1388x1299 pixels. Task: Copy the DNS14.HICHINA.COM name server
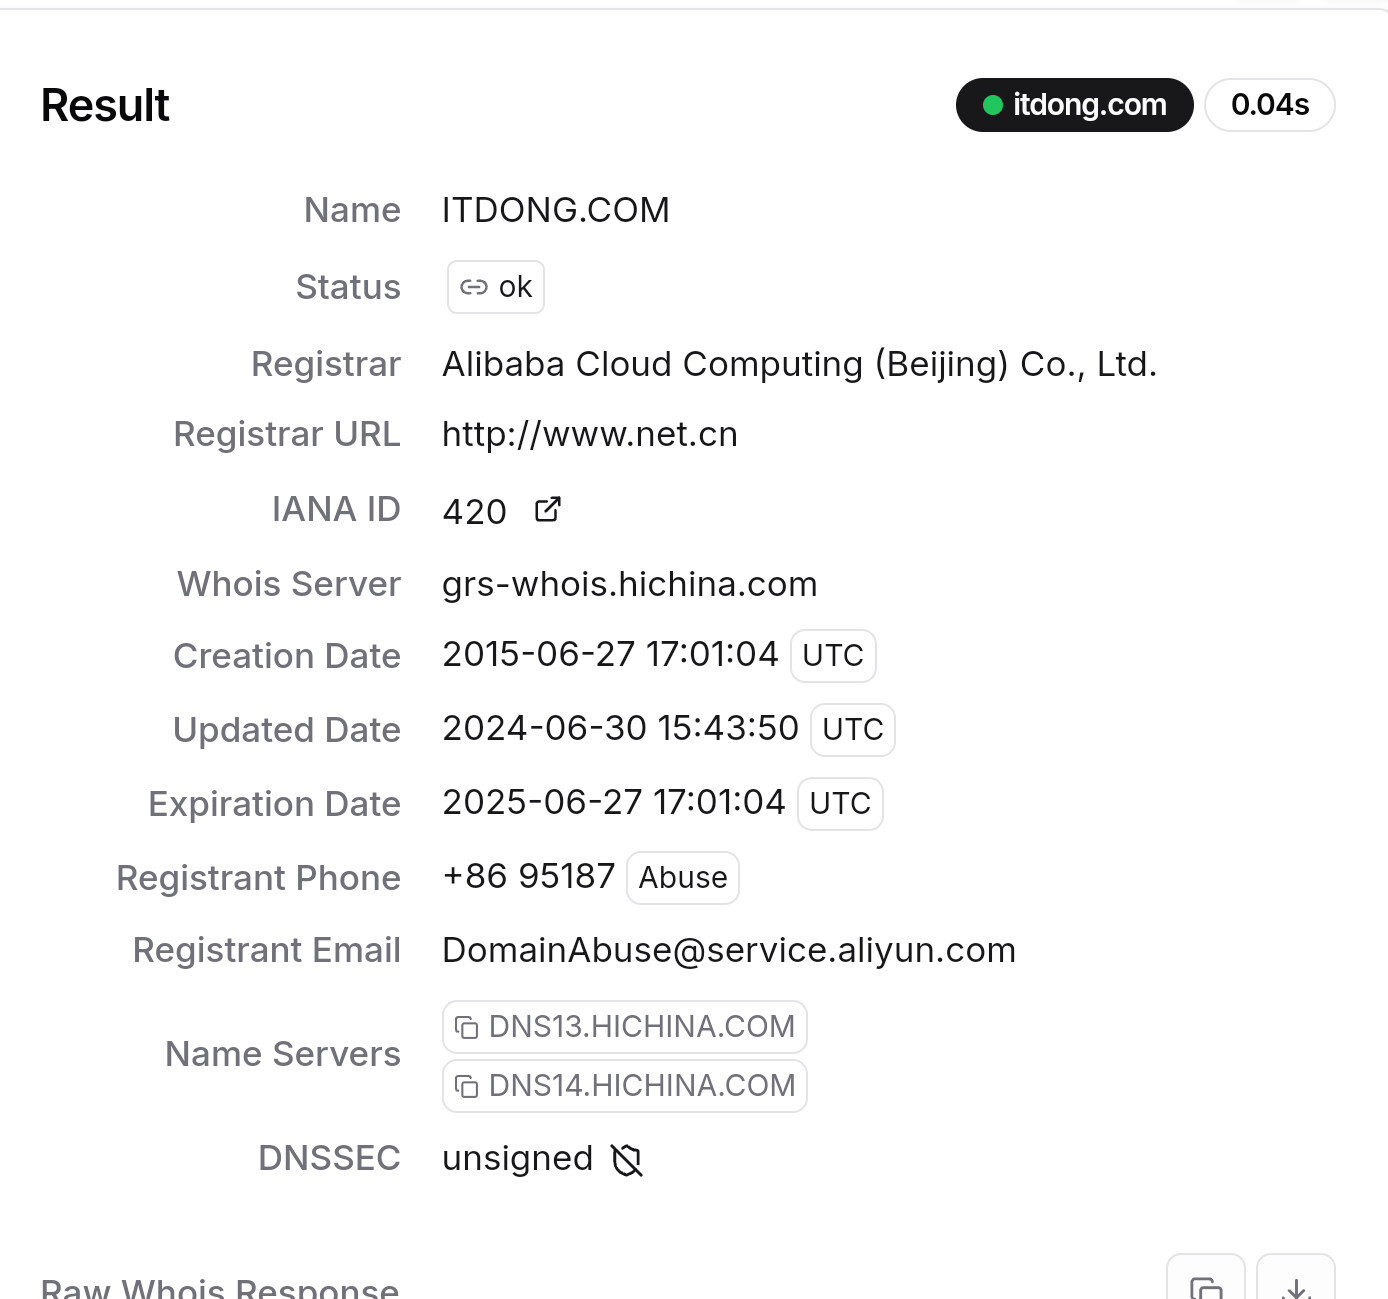coord(624,1086)
